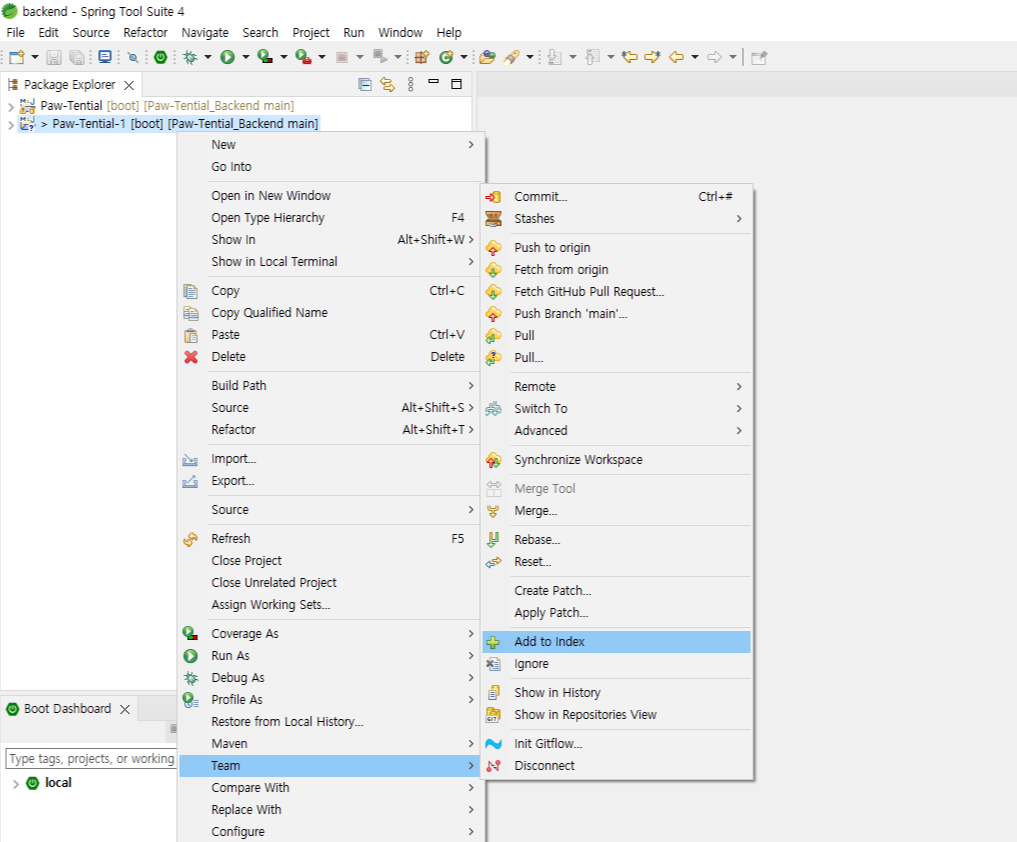This screenshot has width=1017, height=842.
Task: Open the Stashes submenu
Action: click(x=616, y=219)
